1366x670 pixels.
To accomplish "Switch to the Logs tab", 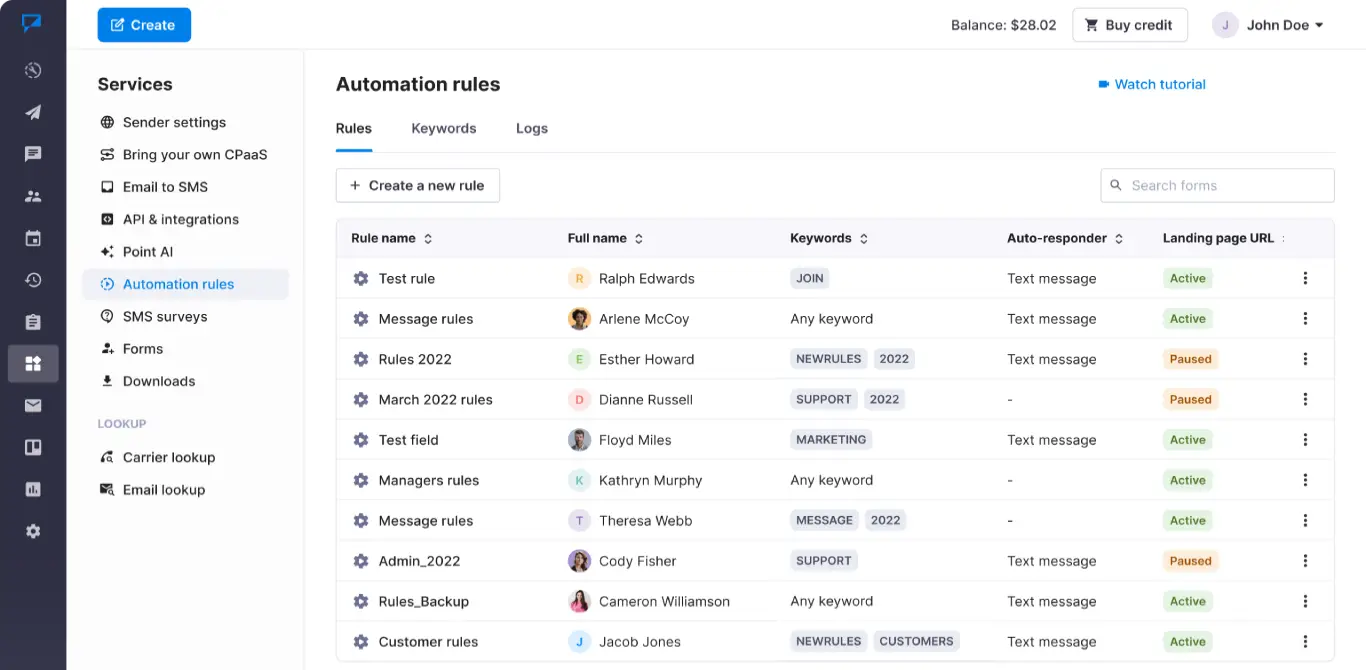I will (532, 129).
